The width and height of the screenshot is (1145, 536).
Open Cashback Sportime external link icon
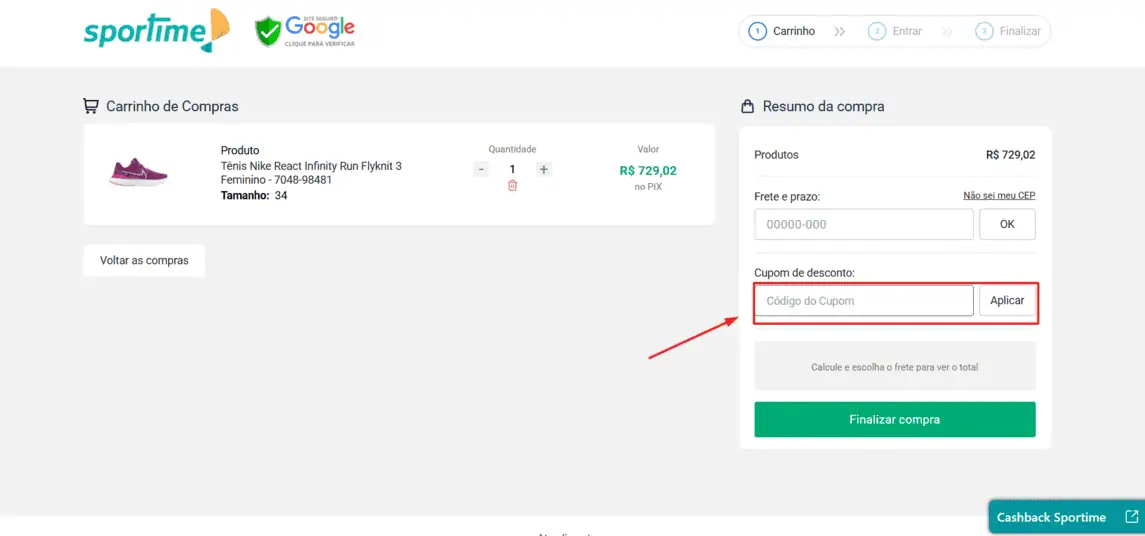click(x=1131, y=517)
